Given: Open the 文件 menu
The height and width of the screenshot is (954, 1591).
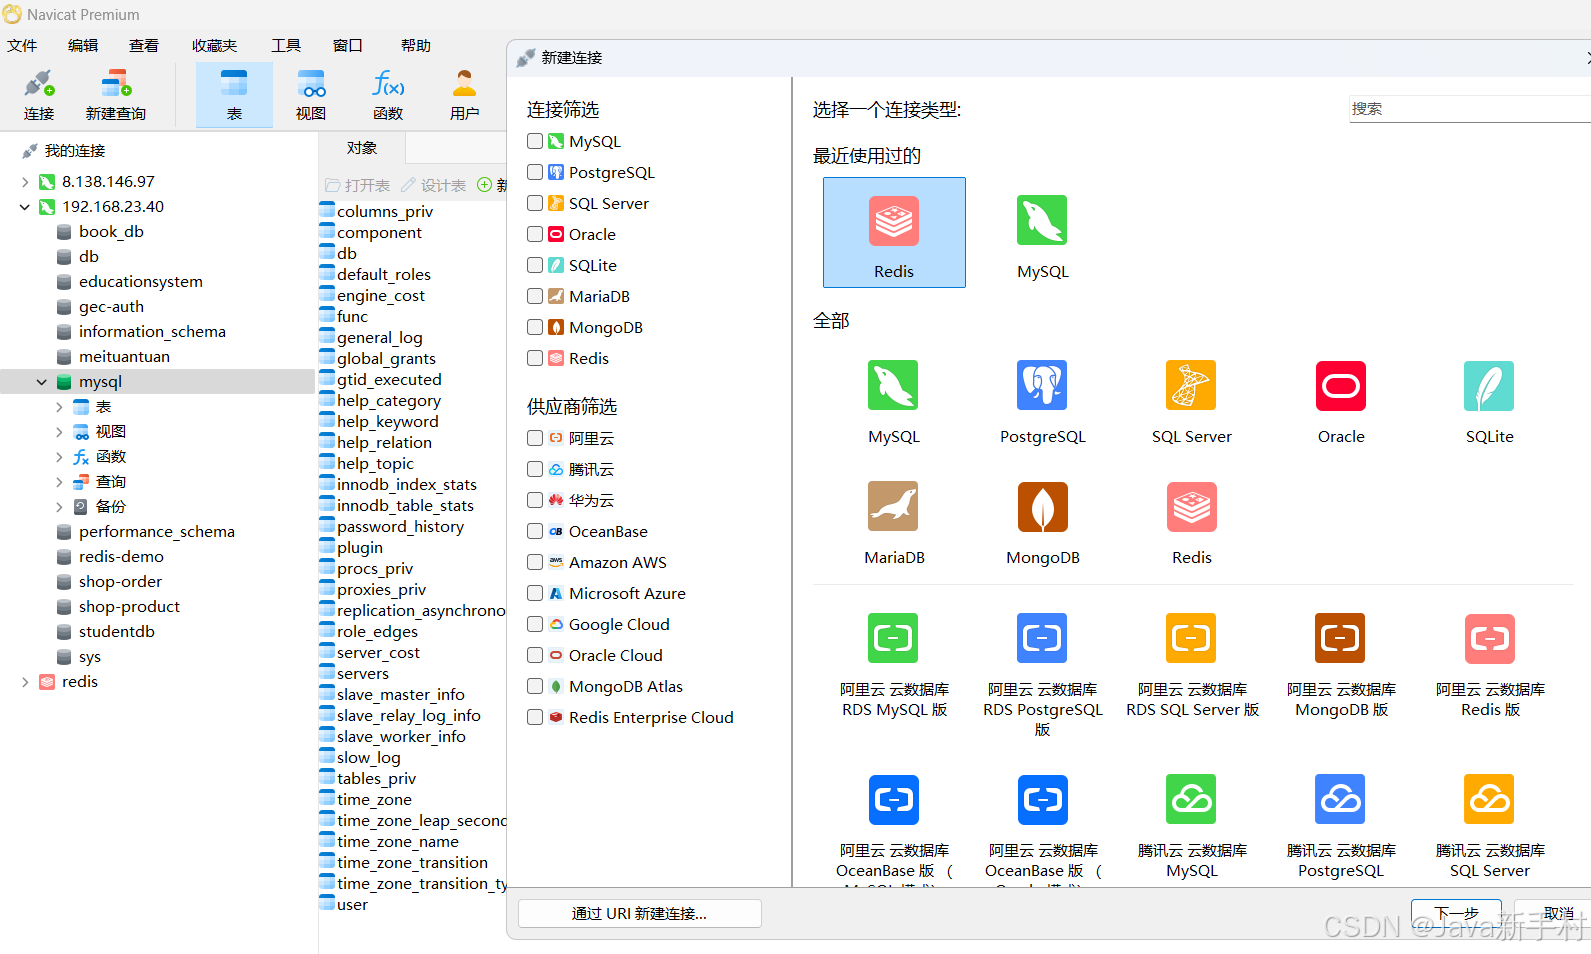Looking at the screenshot, I should [x=22, y=45].
